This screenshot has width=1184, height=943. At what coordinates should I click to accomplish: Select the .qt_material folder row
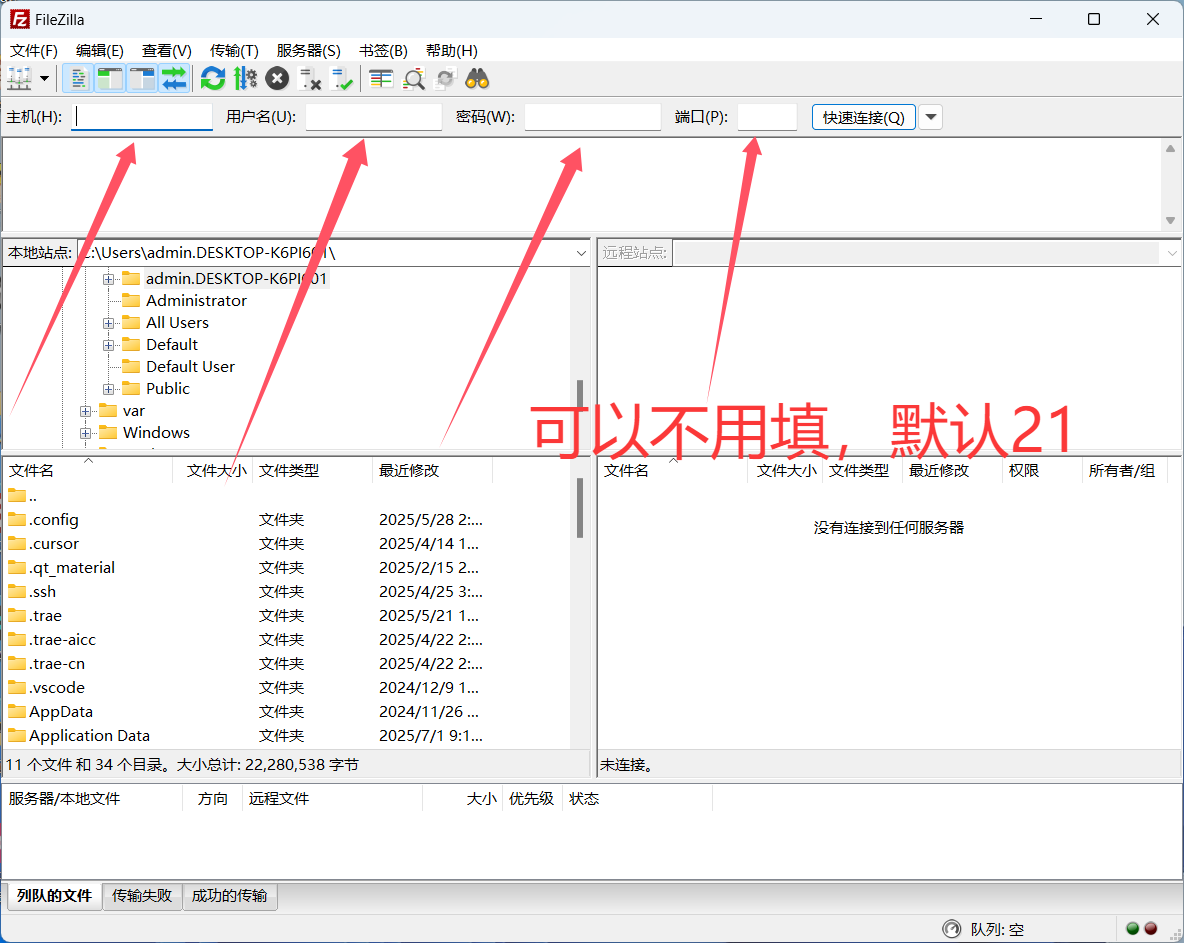287,568
